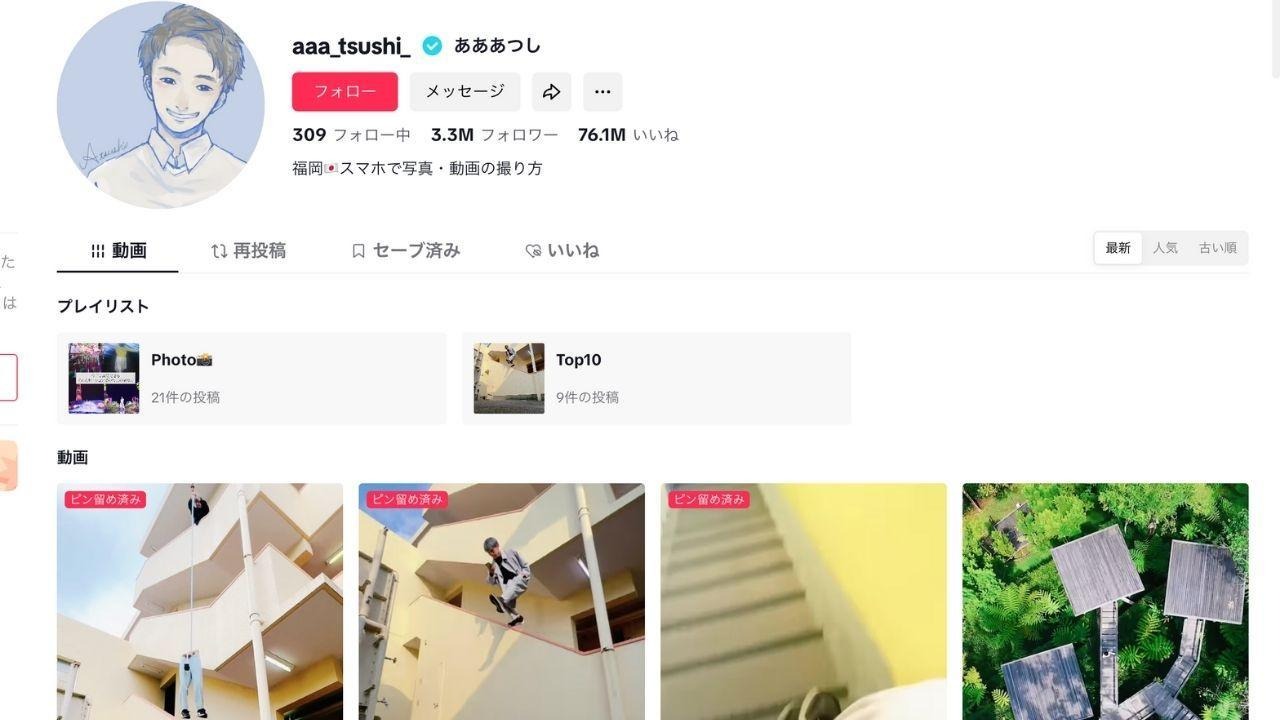Select the 古い順 oldest sort option

[1218, 248]
